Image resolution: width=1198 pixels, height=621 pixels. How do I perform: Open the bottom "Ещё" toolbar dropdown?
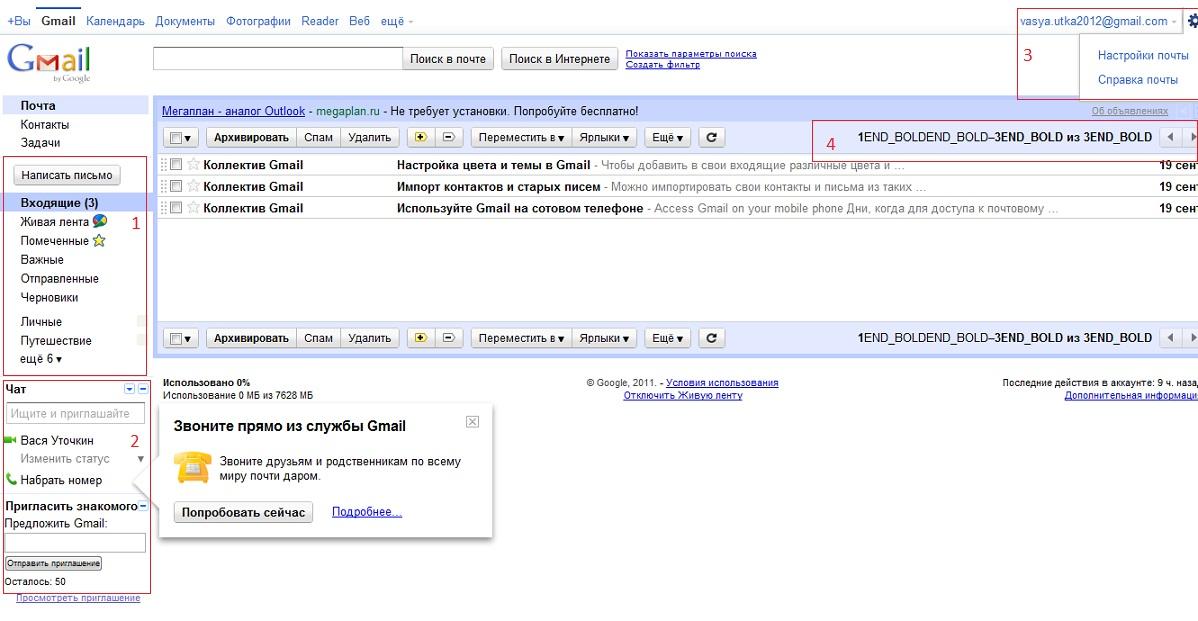(x=668, y=338)
